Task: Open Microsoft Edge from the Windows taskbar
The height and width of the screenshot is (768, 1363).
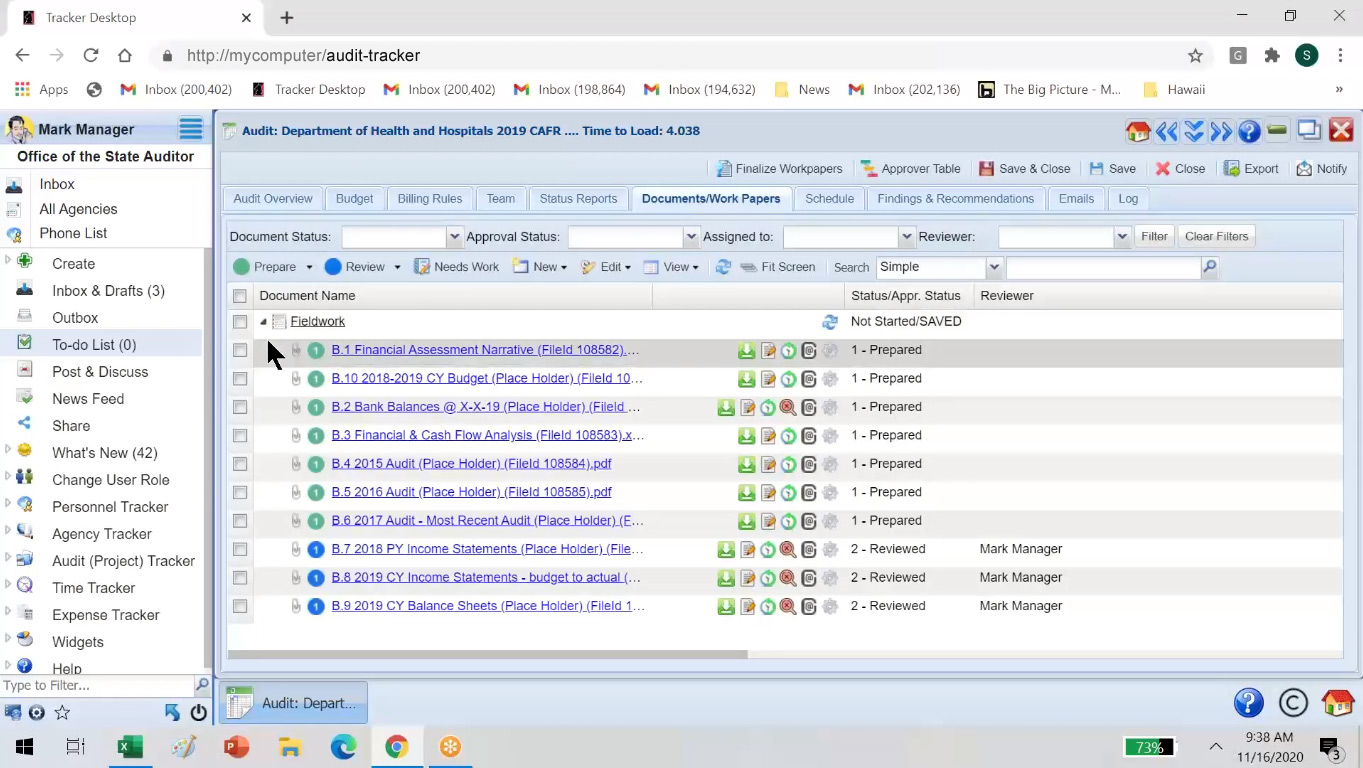Action: click(343, 747)
